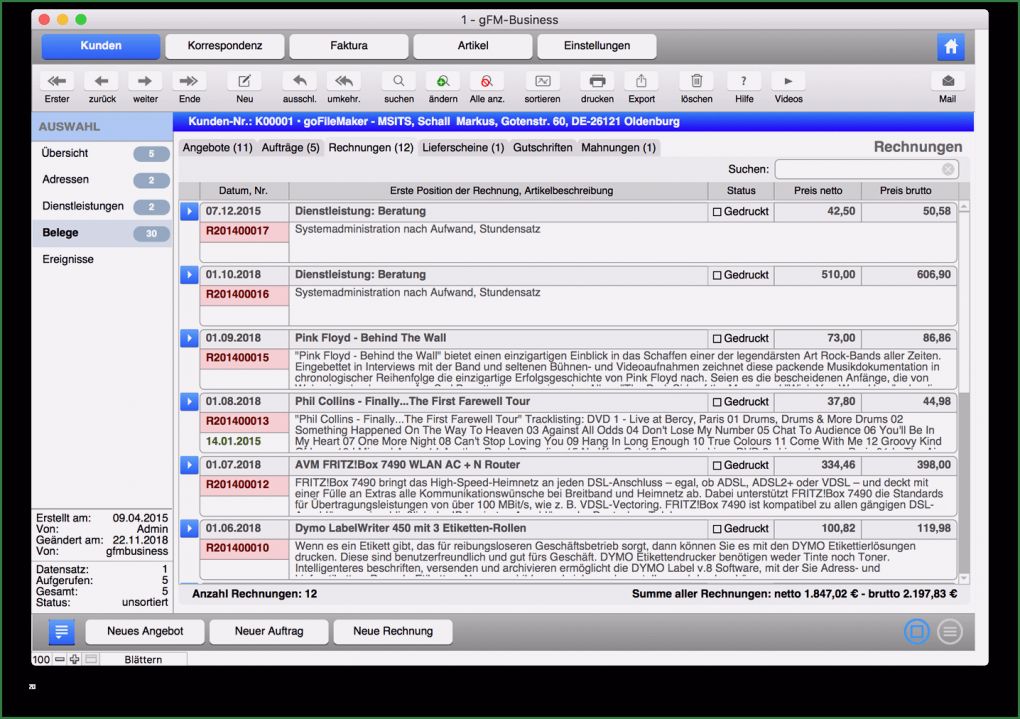Open Phil Collins invoice via blue arrow

tap(189, 402)
